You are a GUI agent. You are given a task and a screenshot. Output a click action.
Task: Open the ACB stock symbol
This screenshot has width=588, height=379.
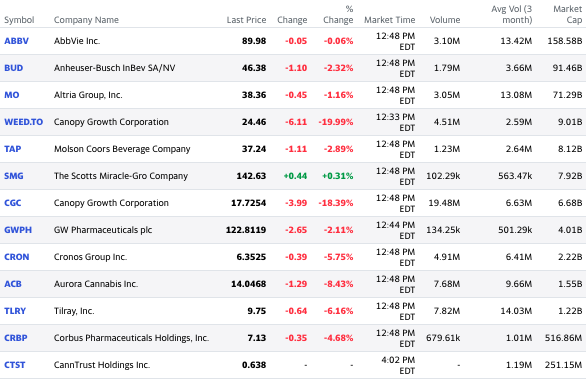[13, 284]
